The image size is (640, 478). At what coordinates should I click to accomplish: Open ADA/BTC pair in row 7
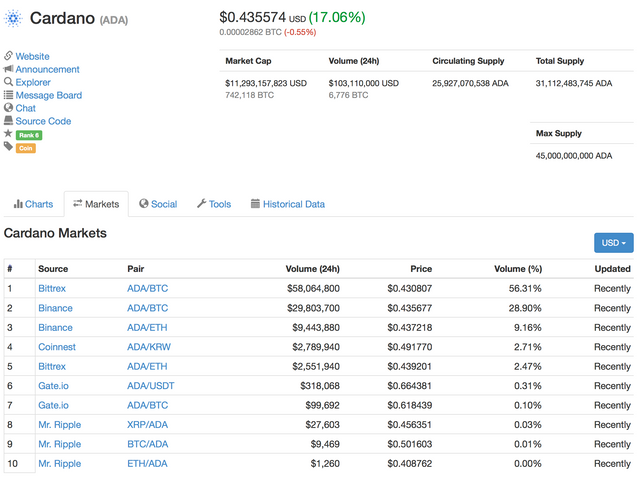pos(147,405)
